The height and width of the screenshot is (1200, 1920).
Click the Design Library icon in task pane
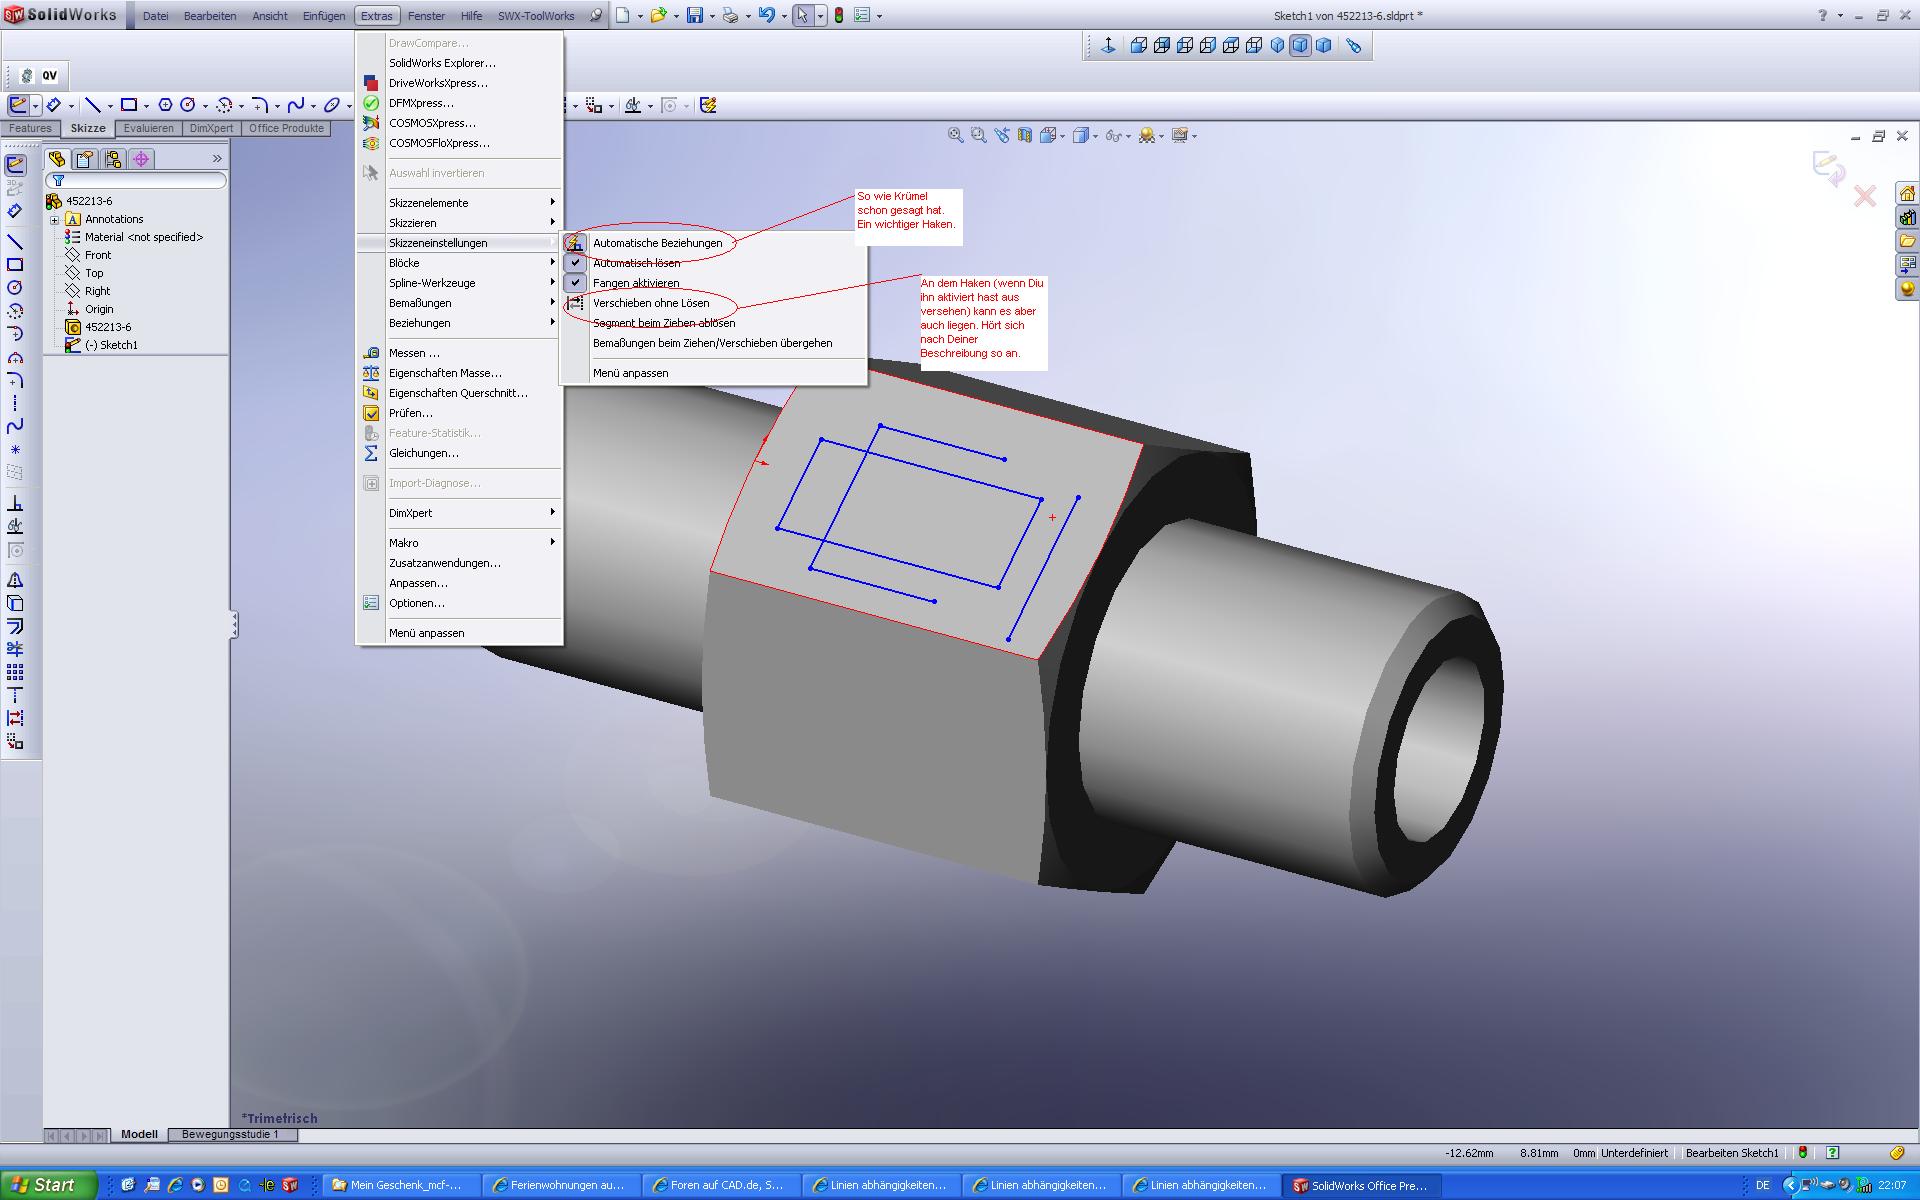tap(1907, 218)
